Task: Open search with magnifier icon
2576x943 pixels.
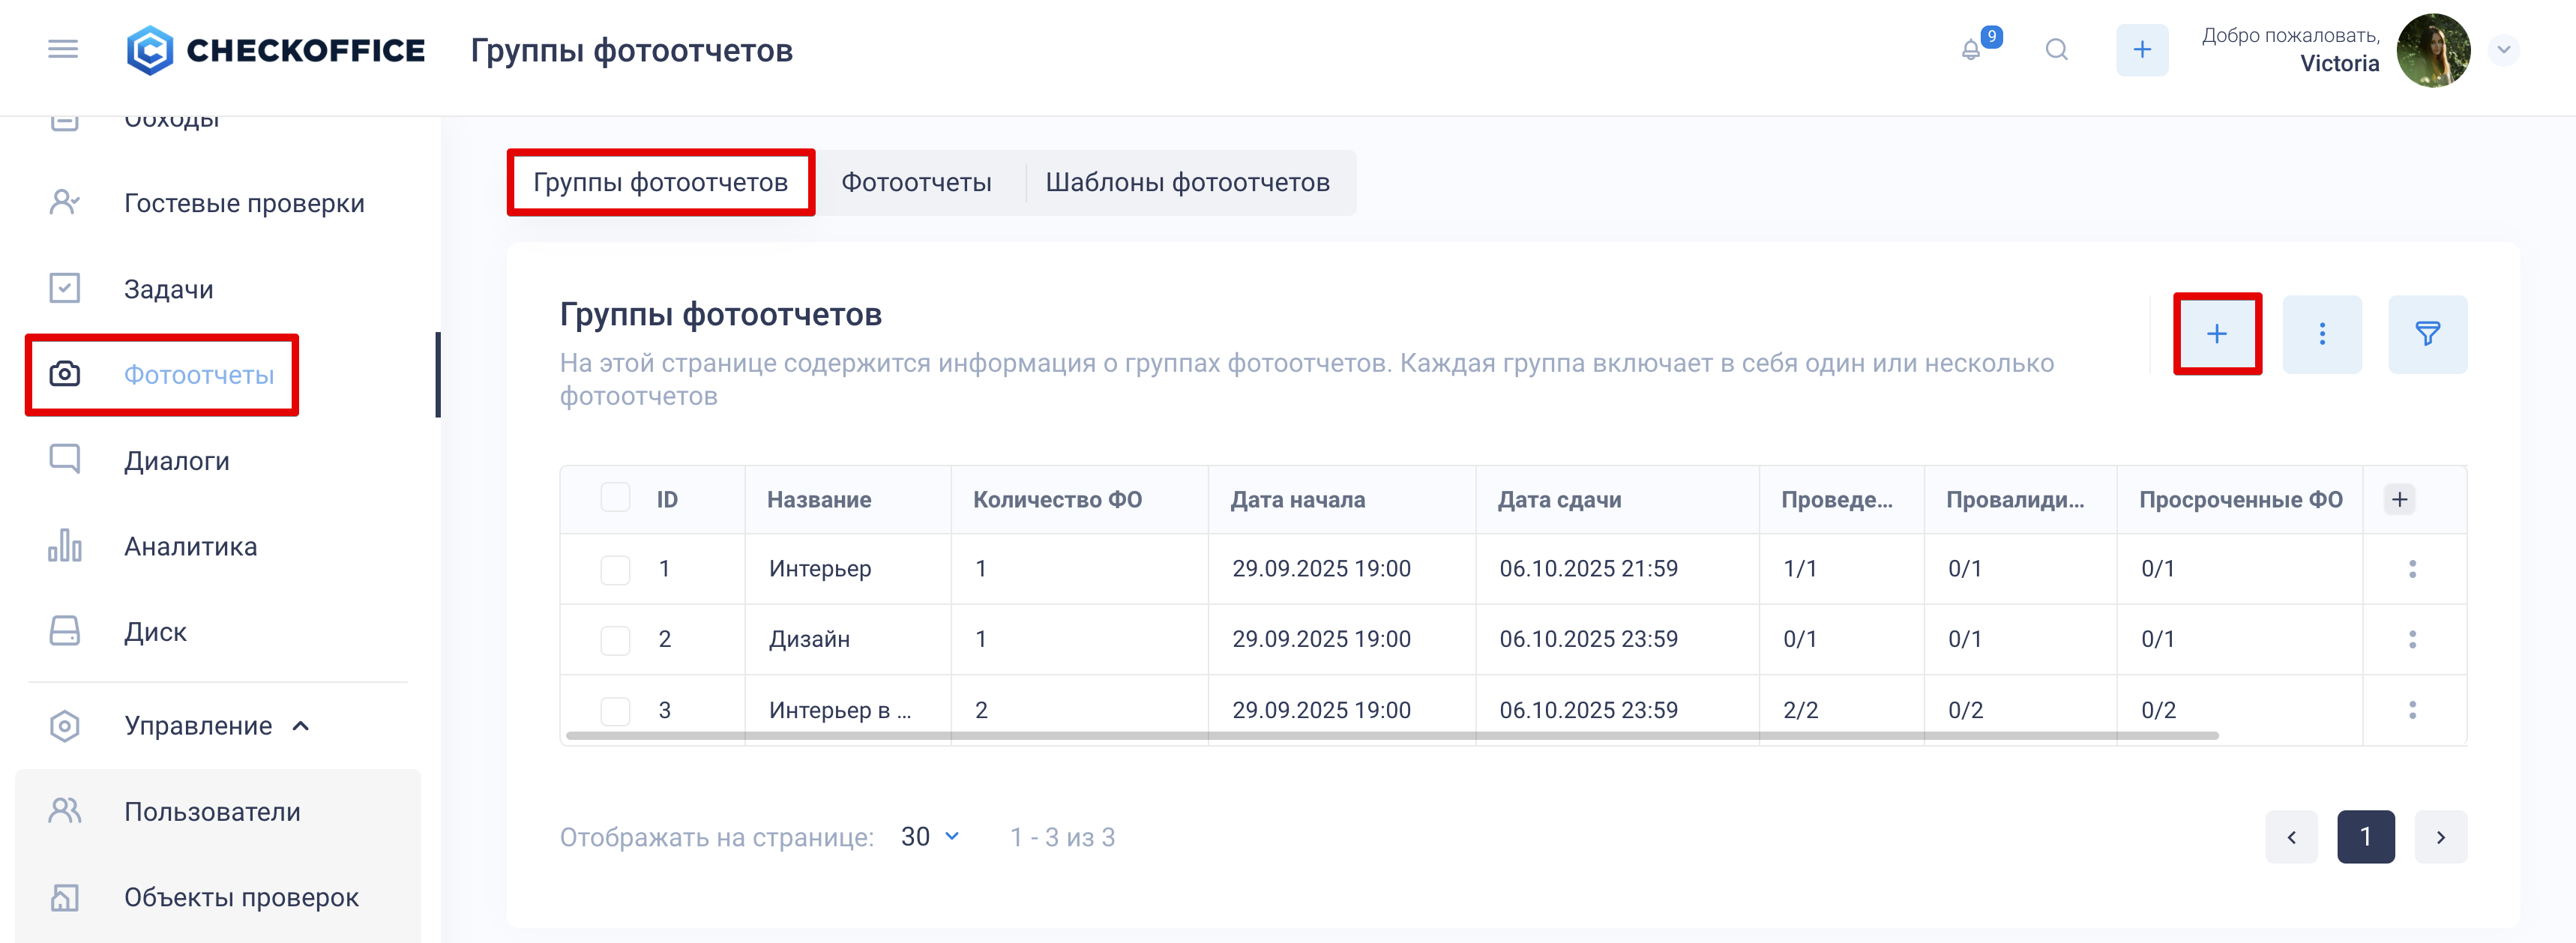Action: point(2056,50)
